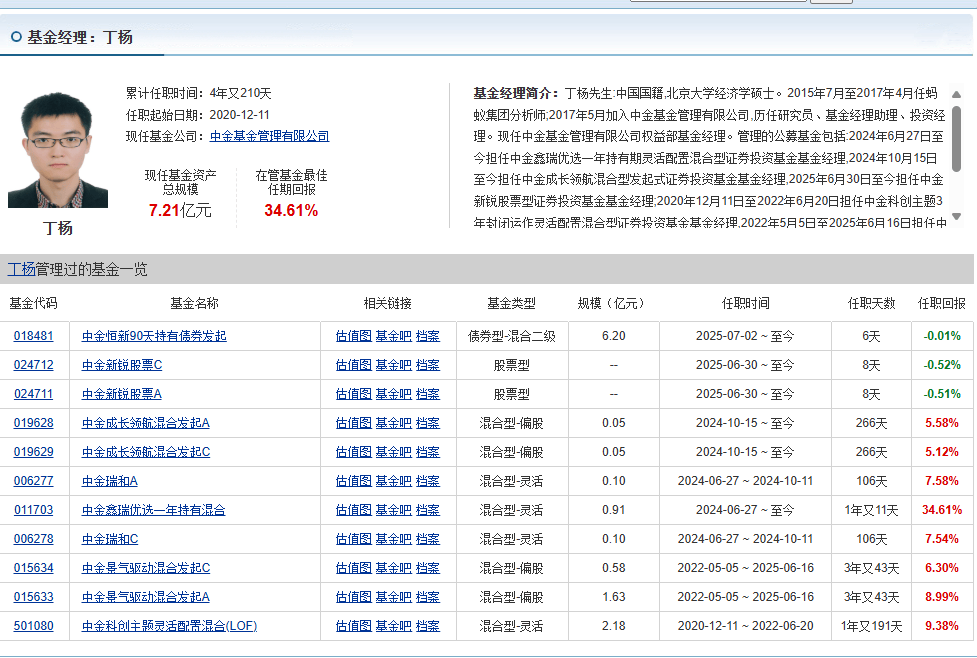Open 估值图 for fund 019629
The image size is (977, 658).
[354, 452]
